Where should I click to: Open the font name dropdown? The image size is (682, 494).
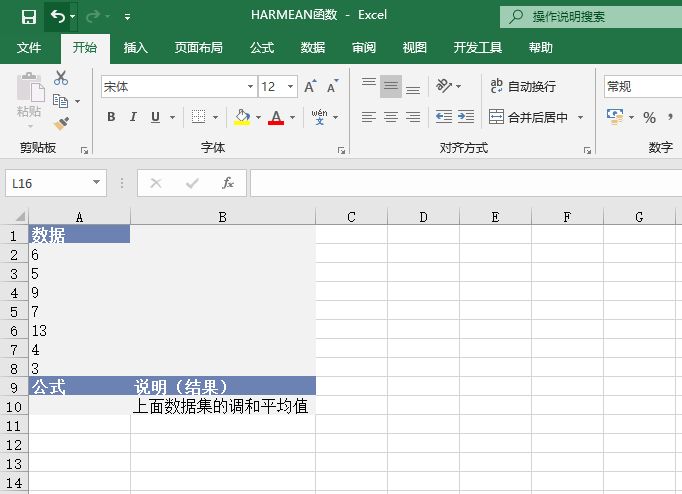(250, 87)
